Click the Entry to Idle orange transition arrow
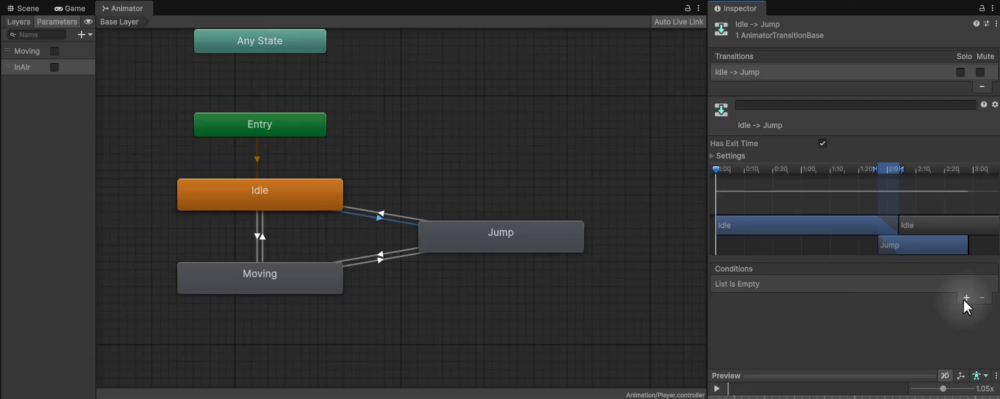Viewport: 1000px width, 399px height. coord(257,158)
